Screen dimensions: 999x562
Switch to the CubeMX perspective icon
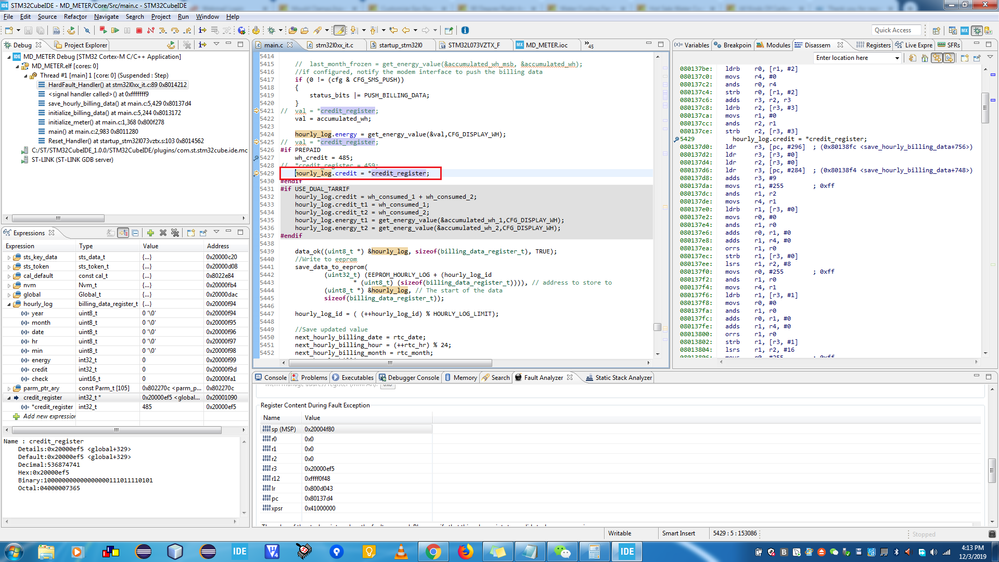pyautogui.click(x=965, y=30)
